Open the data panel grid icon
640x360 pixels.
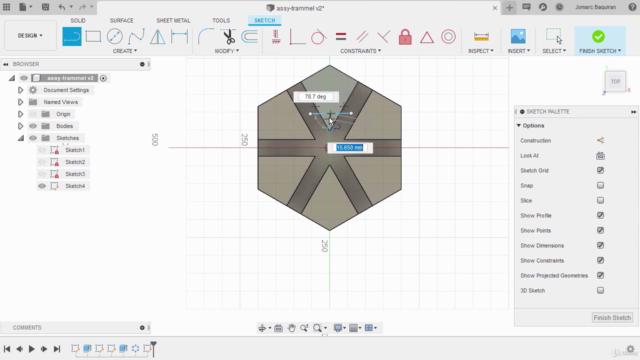[x=7, y=7]
